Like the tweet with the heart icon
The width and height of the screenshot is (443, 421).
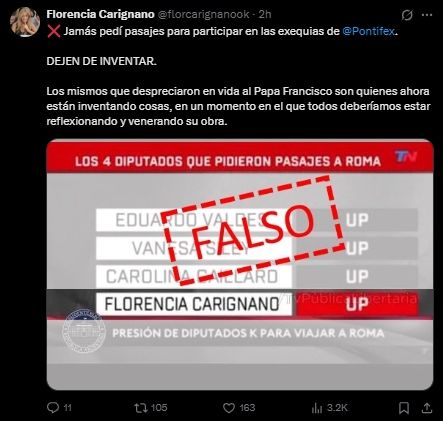(x=229, y=408)
